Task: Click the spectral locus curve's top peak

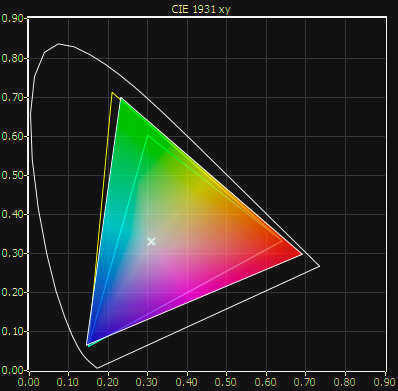Action: point(59,44)
